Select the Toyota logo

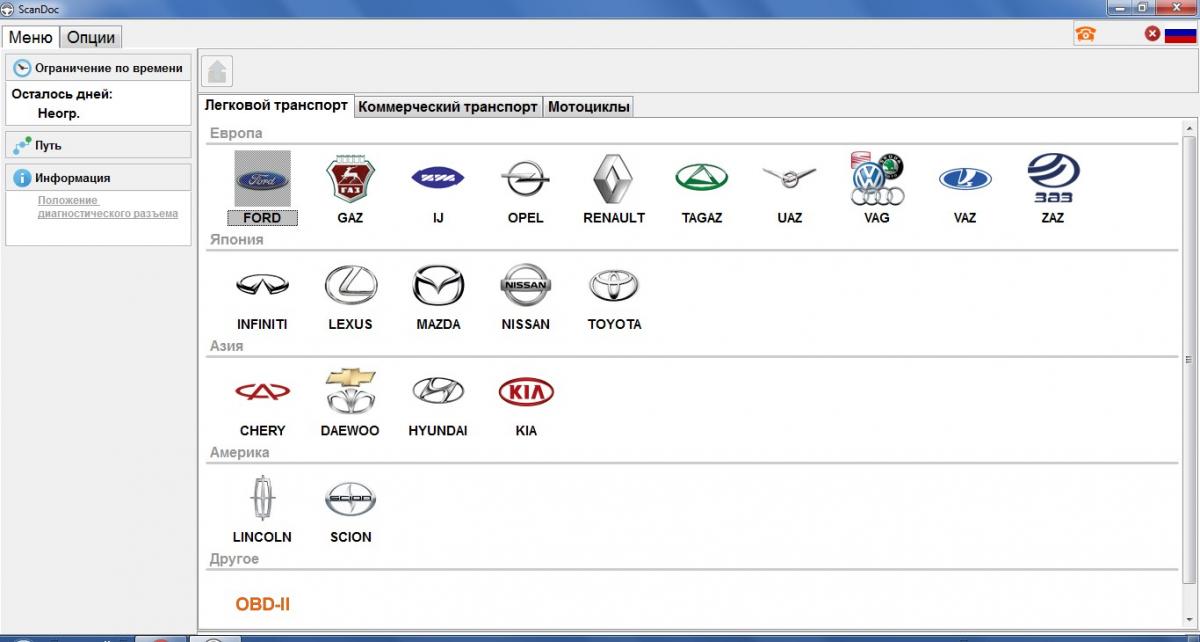(x=614, y=286)
